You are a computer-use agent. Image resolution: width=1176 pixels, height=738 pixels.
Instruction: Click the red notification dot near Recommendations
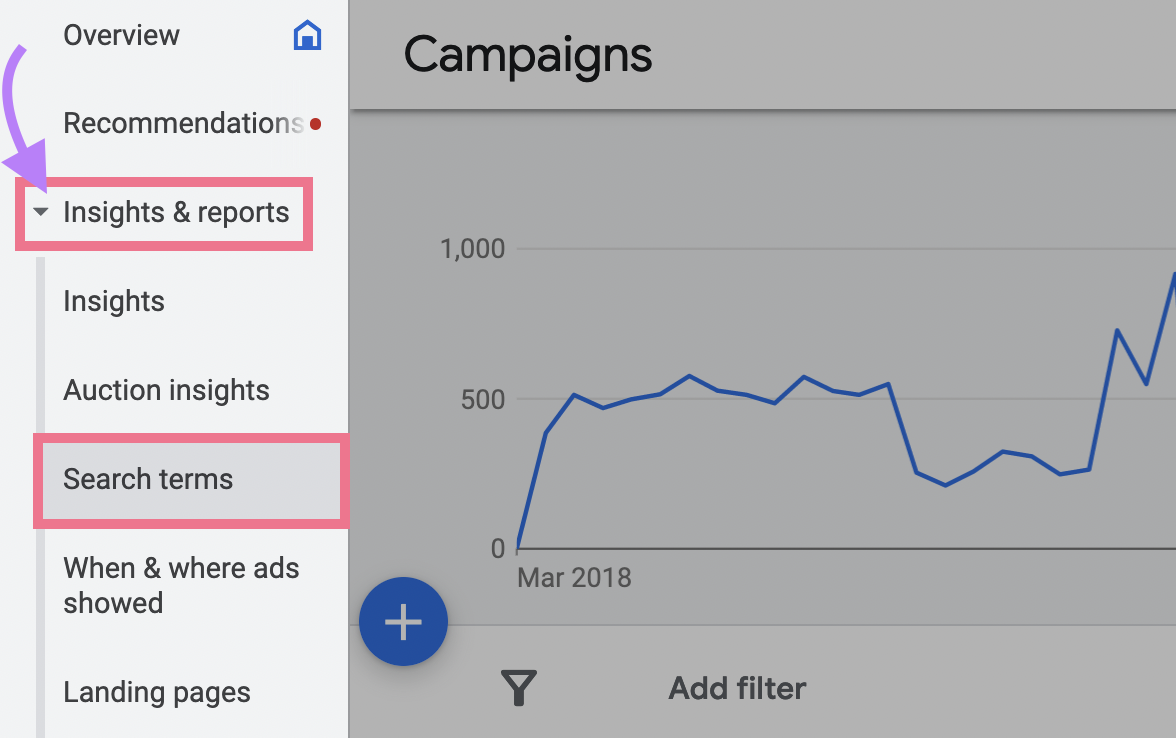(315, 123)
